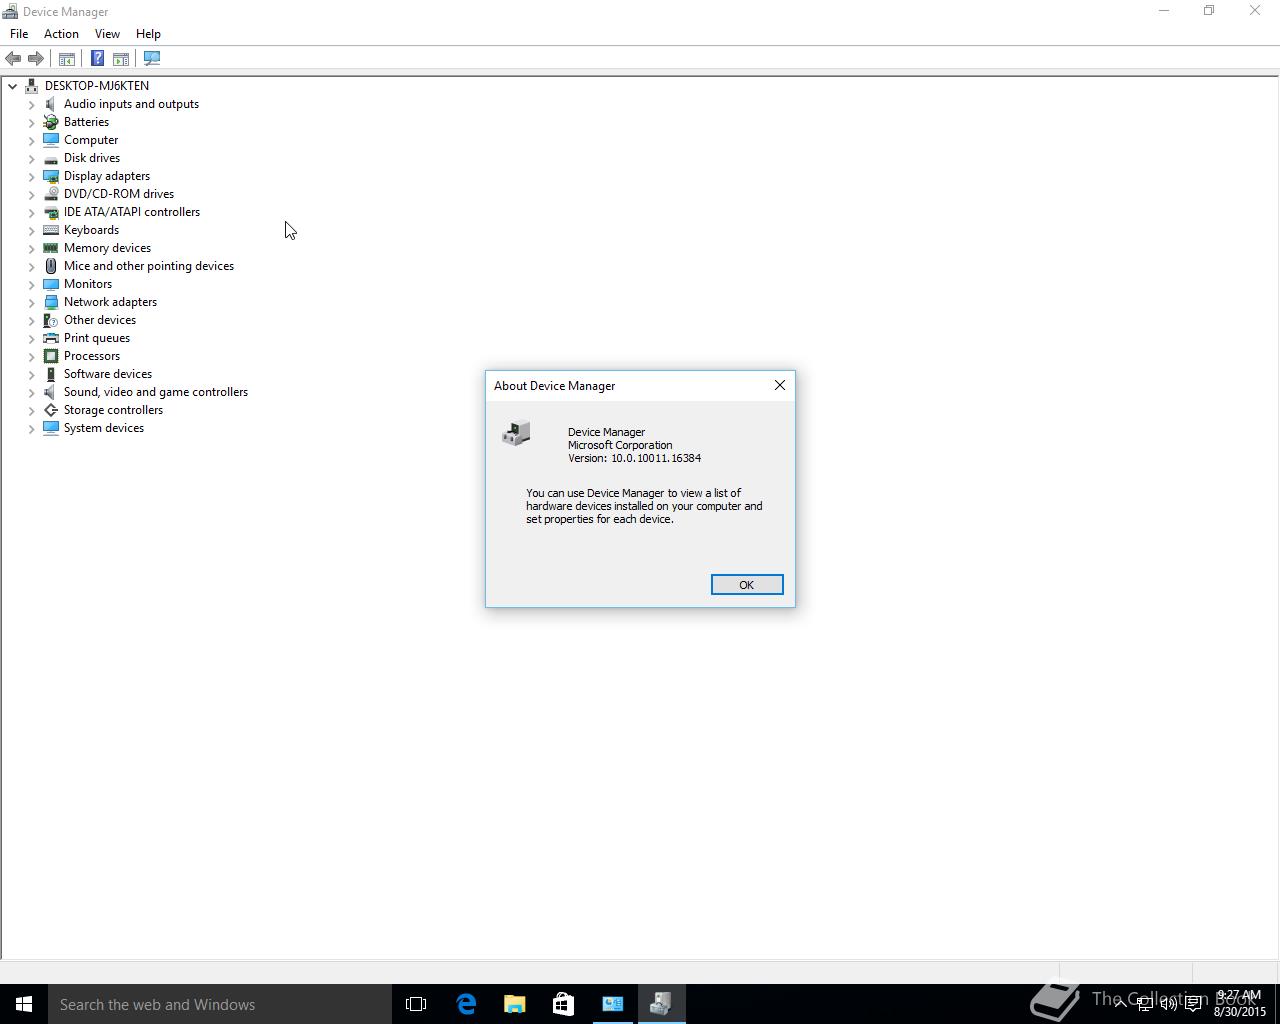Image resolution: width=1280 pixels, height=1024 pixels.
Task: Open the View menu
Action: [x=107, y=34]
